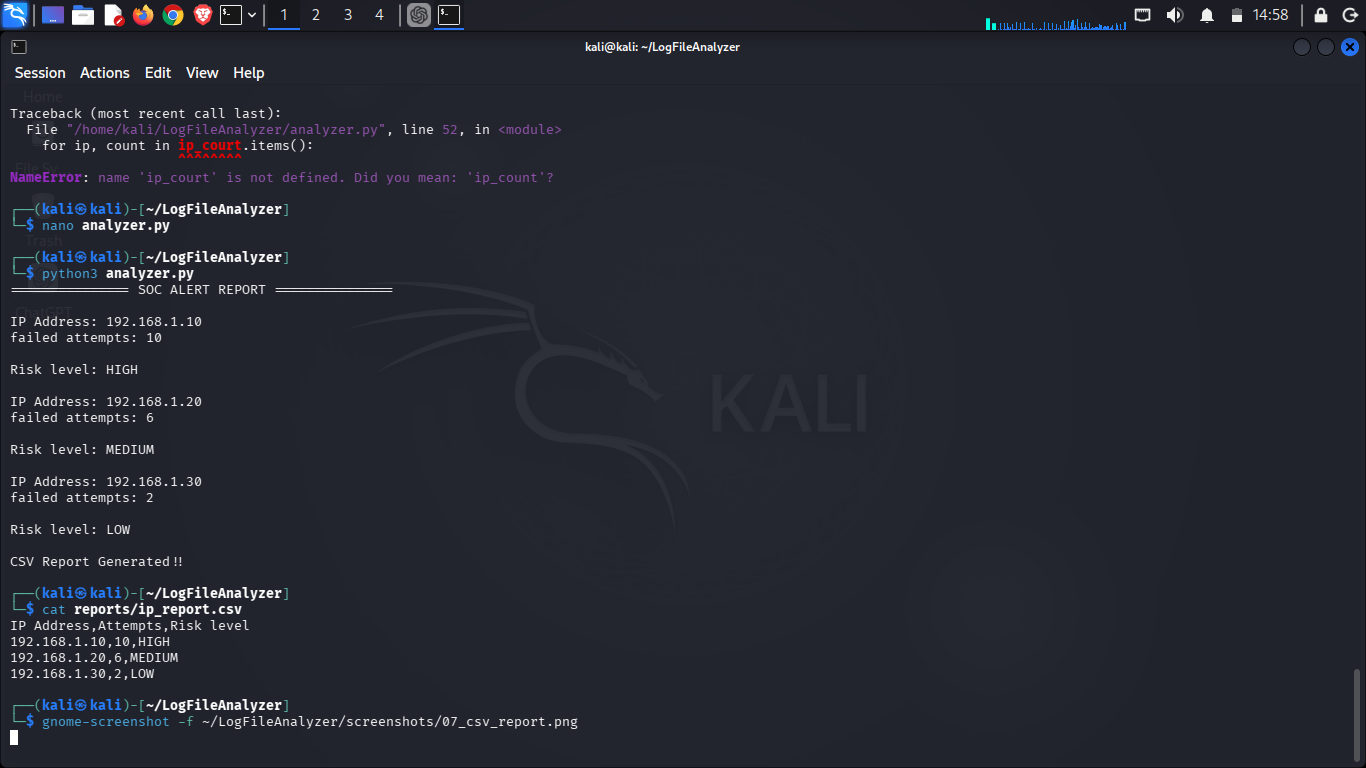Expand the terminal launcher dropdown arrow
This screenshot has width=1366, height=768.
[252, 15]
